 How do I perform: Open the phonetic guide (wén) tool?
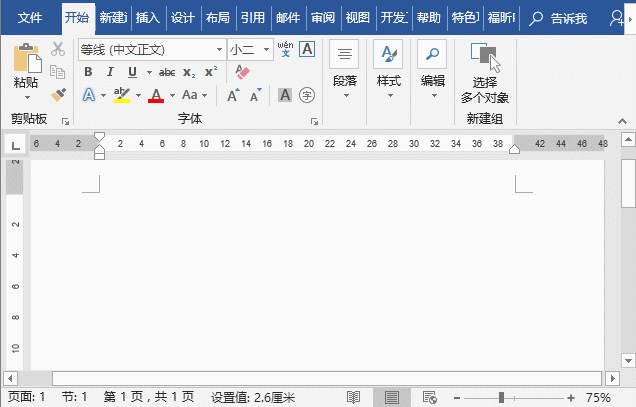pyautogui.click(x=286, y=49)
